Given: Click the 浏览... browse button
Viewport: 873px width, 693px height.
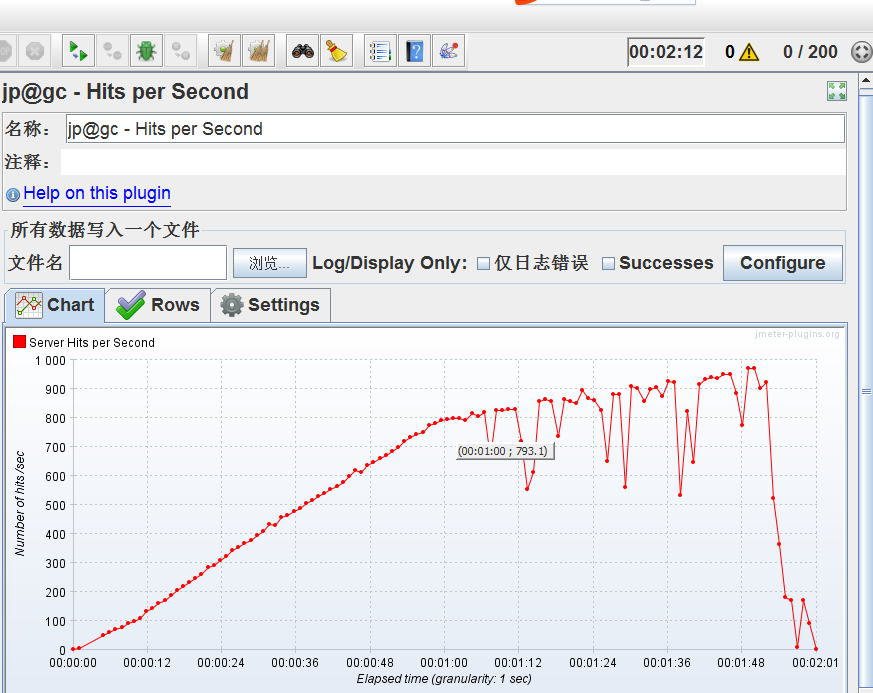Looking at the screenshot, I should click(x=269, y=263).
